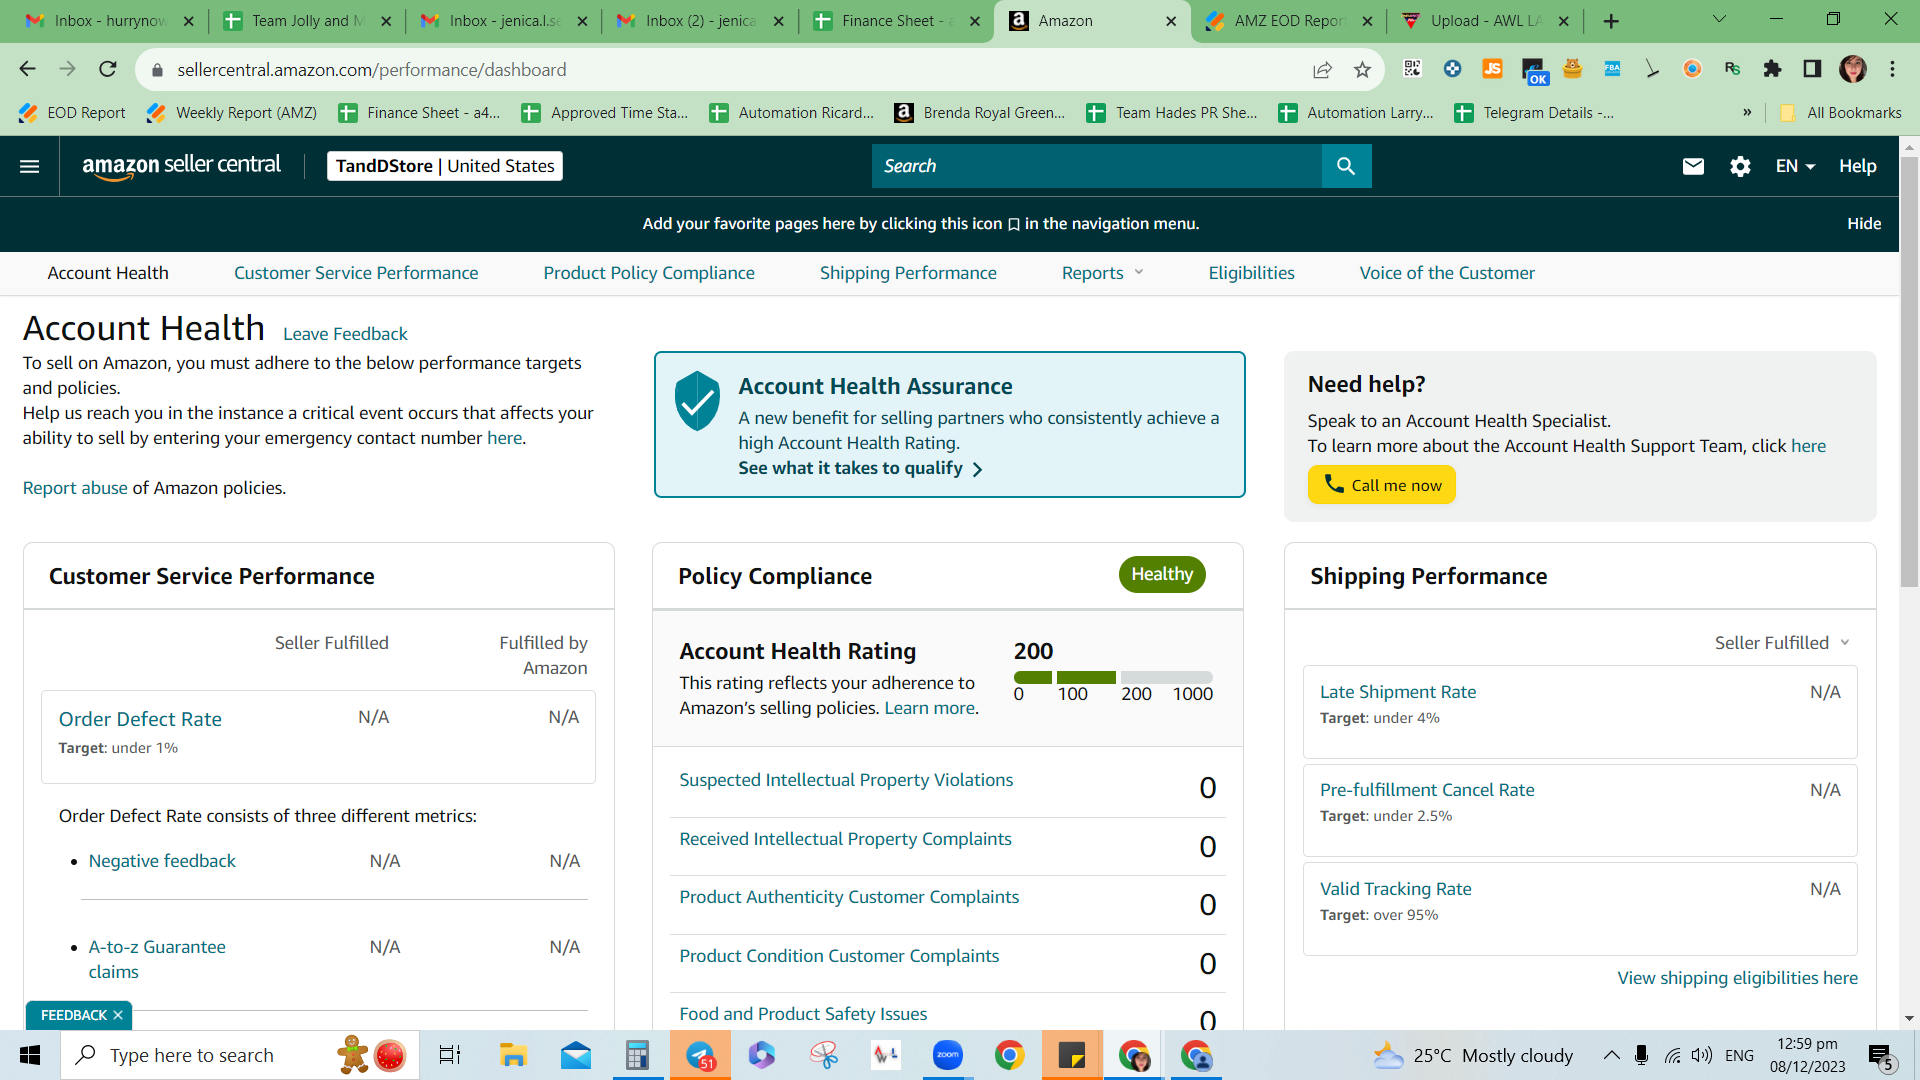Viewport: 1920px width, 1080px height.
Task: Open the Late Shipment Rate link
Action: pos(1397,692)
